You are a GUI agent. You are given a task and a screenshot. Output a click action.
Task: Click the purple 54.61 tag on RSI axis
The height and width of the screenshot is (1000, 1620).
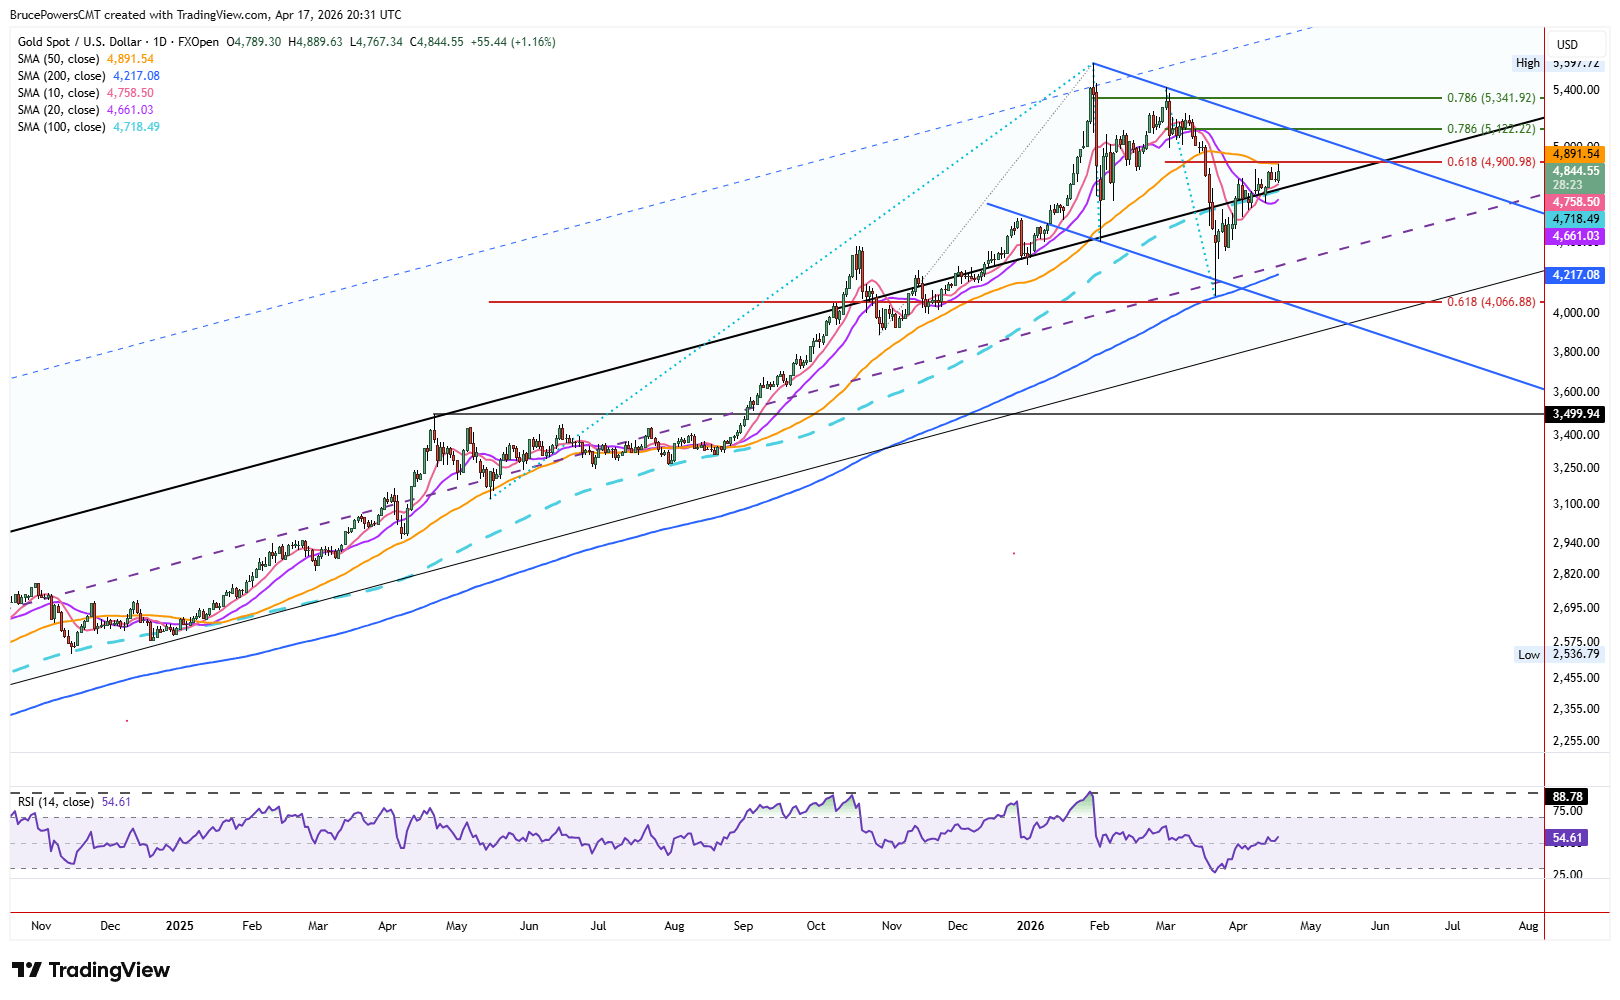tap(1567, 838)
